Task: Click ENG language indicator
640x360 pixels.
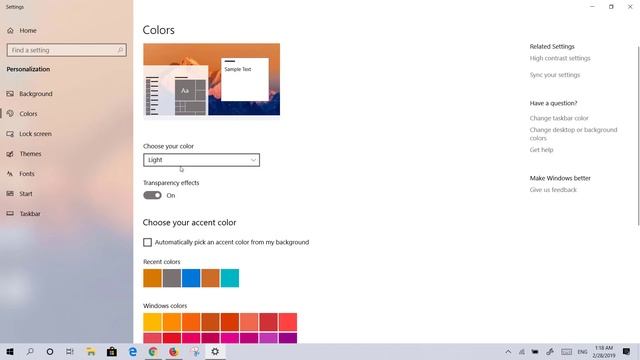Action: 582,351
